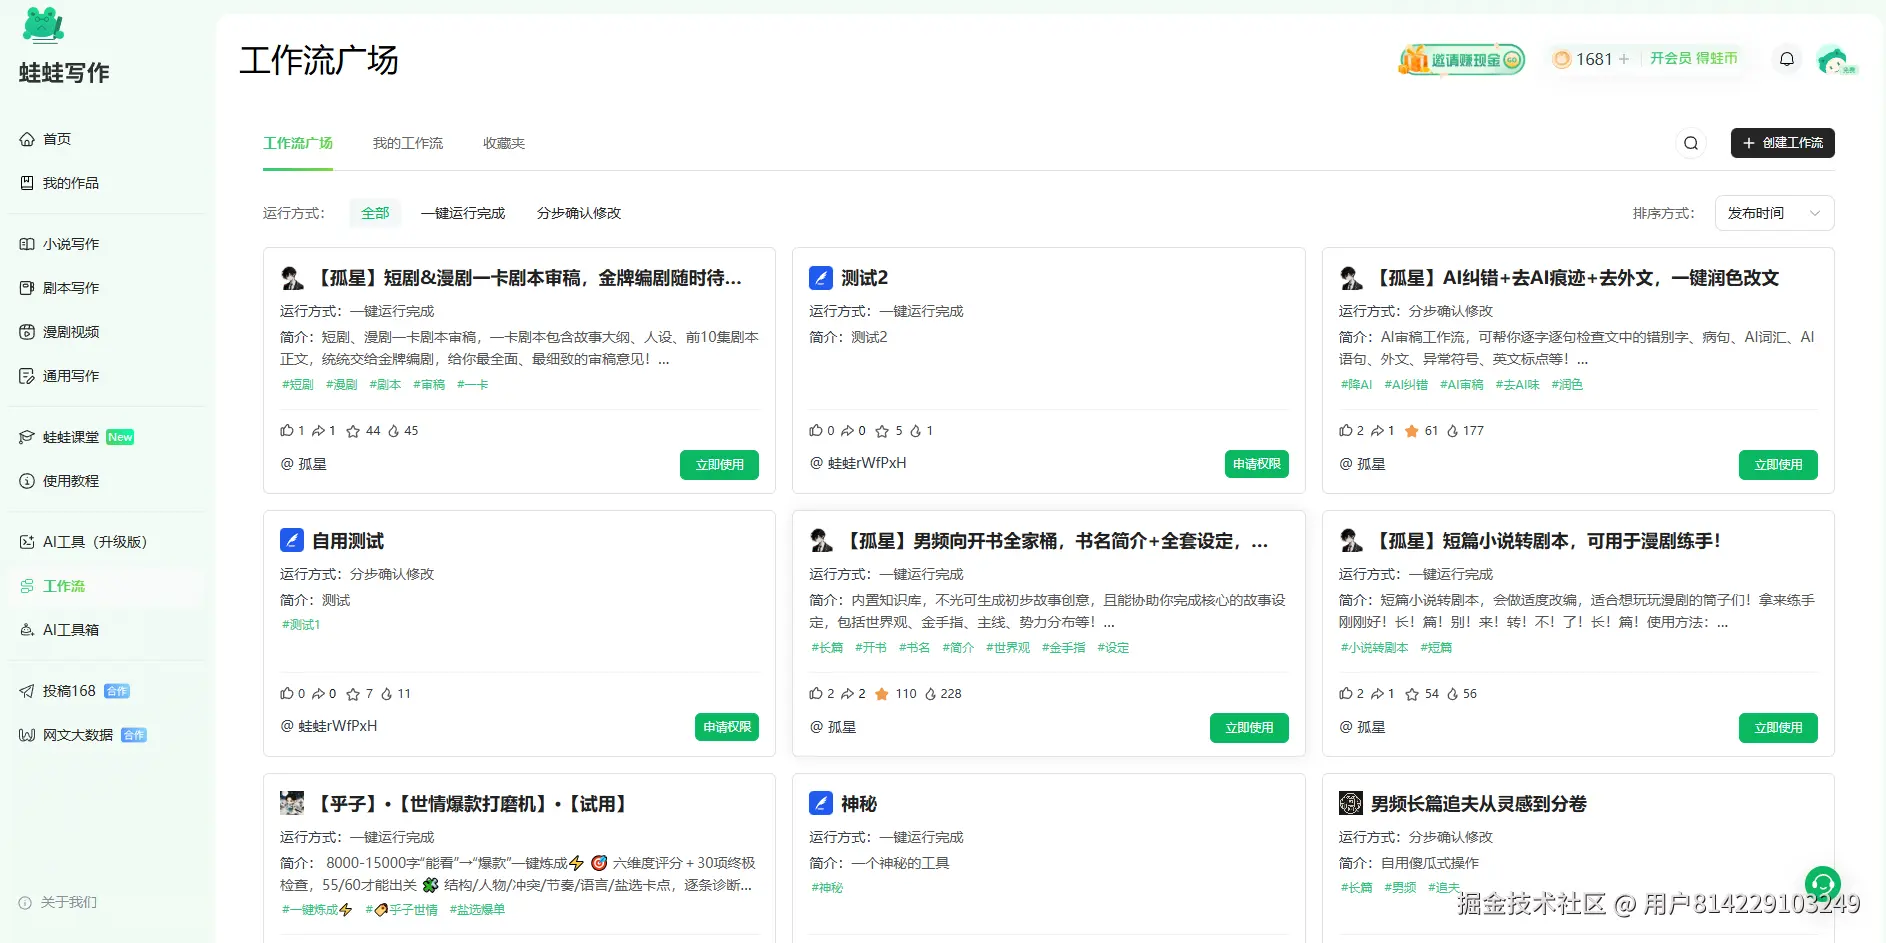The height and width of the screenshot is (943, 1886).
Task: Filter run mode by 分步确认修改
Action: point(579,213)
